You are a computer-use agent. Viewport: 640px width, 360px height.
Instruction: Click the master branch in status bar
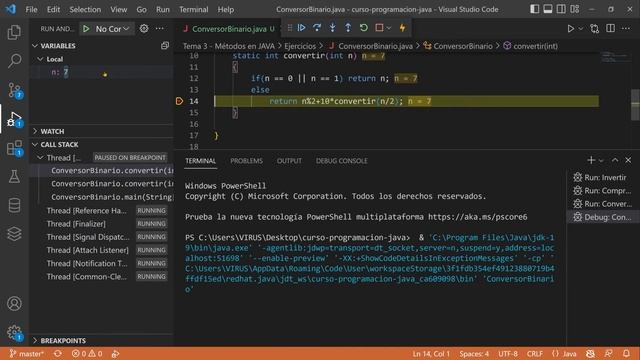click(x=26, y=353)
